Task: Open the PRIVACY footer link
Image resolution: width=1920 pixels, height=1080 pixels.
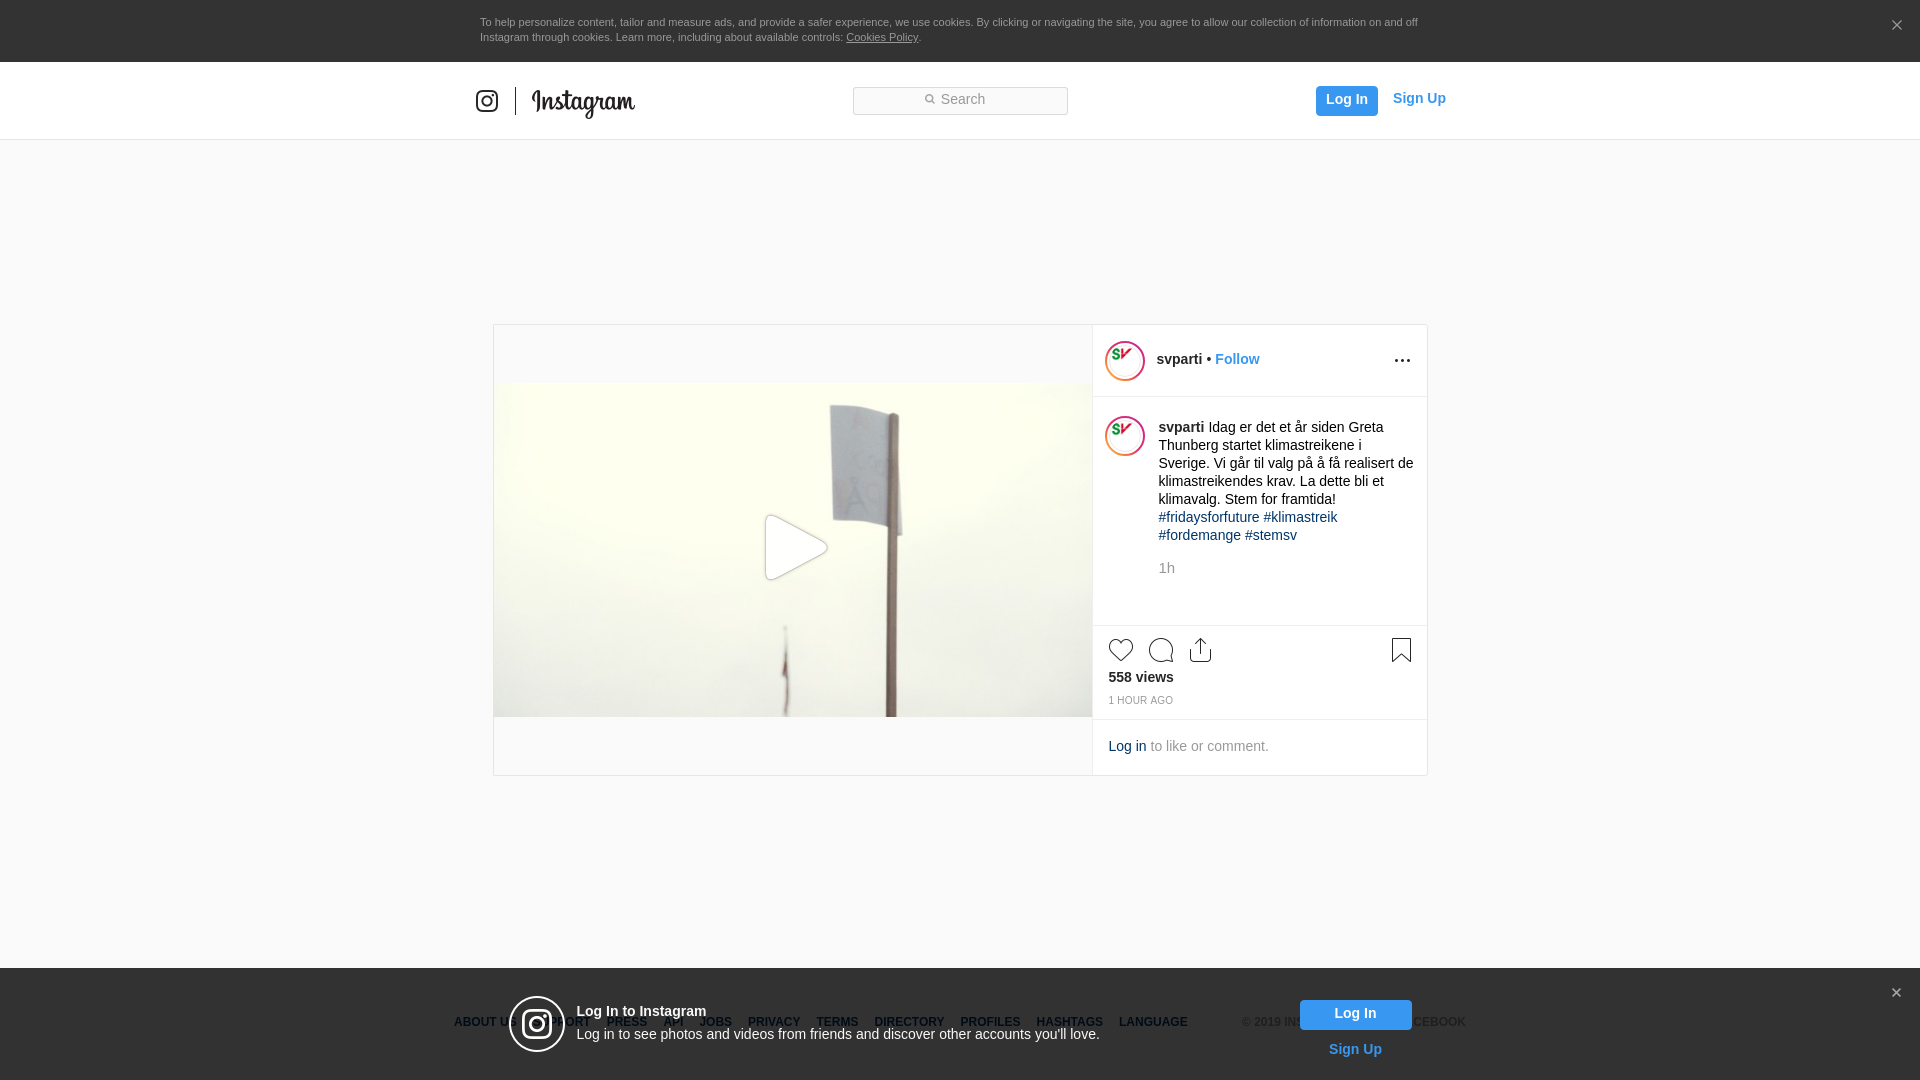Action: coord(774,1022)
